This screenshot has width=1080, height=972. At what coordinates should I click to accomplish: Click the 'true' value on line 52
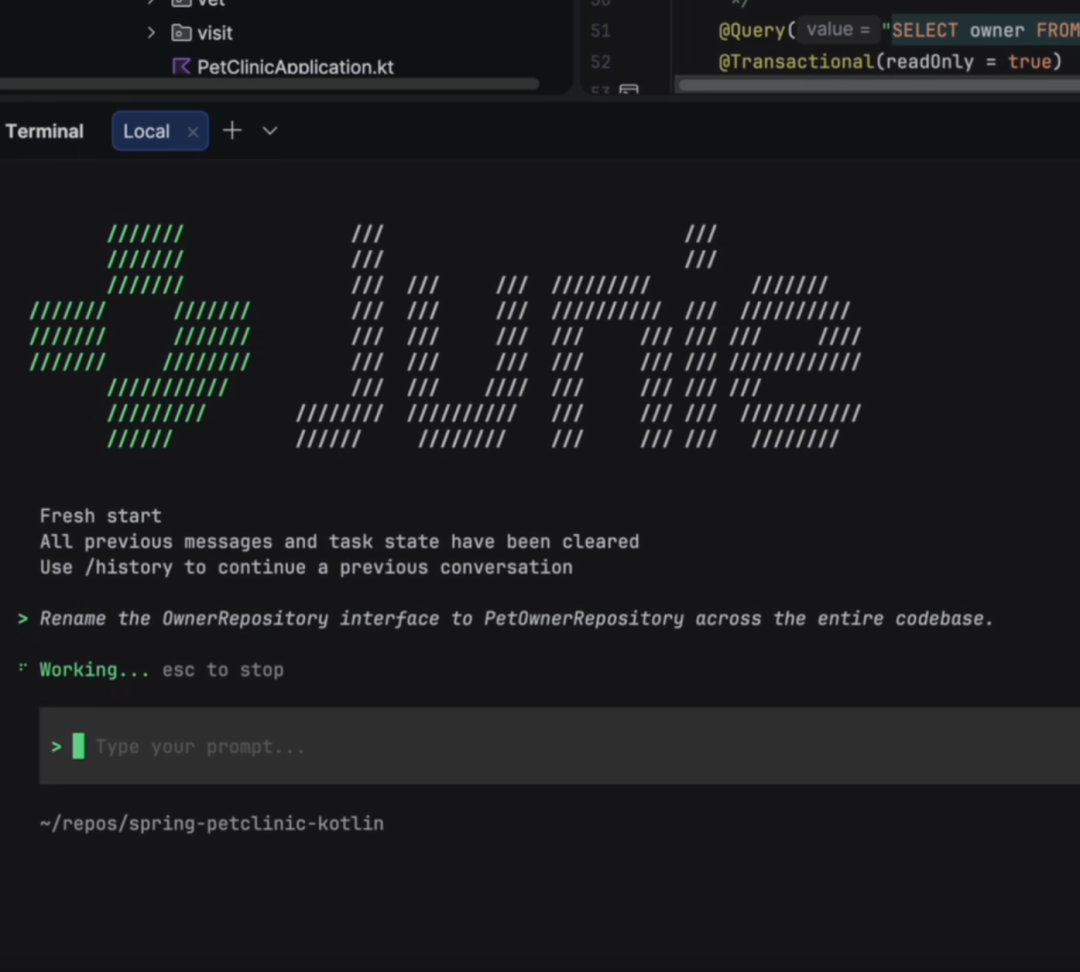[1030, 62]
